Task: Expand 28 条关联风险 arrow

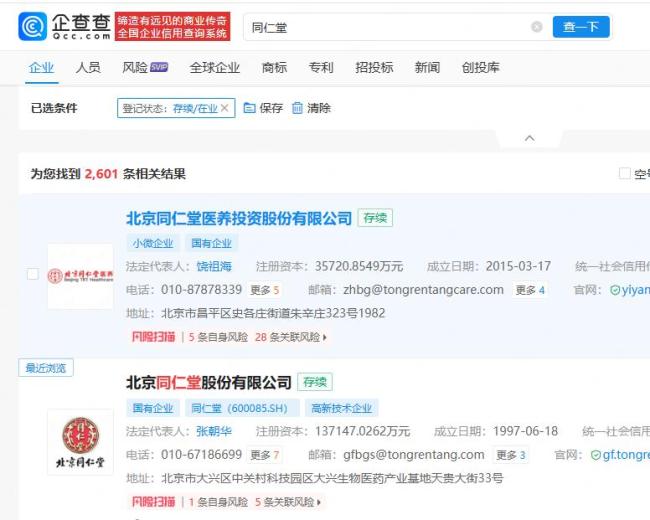Action: click(325, 338)
